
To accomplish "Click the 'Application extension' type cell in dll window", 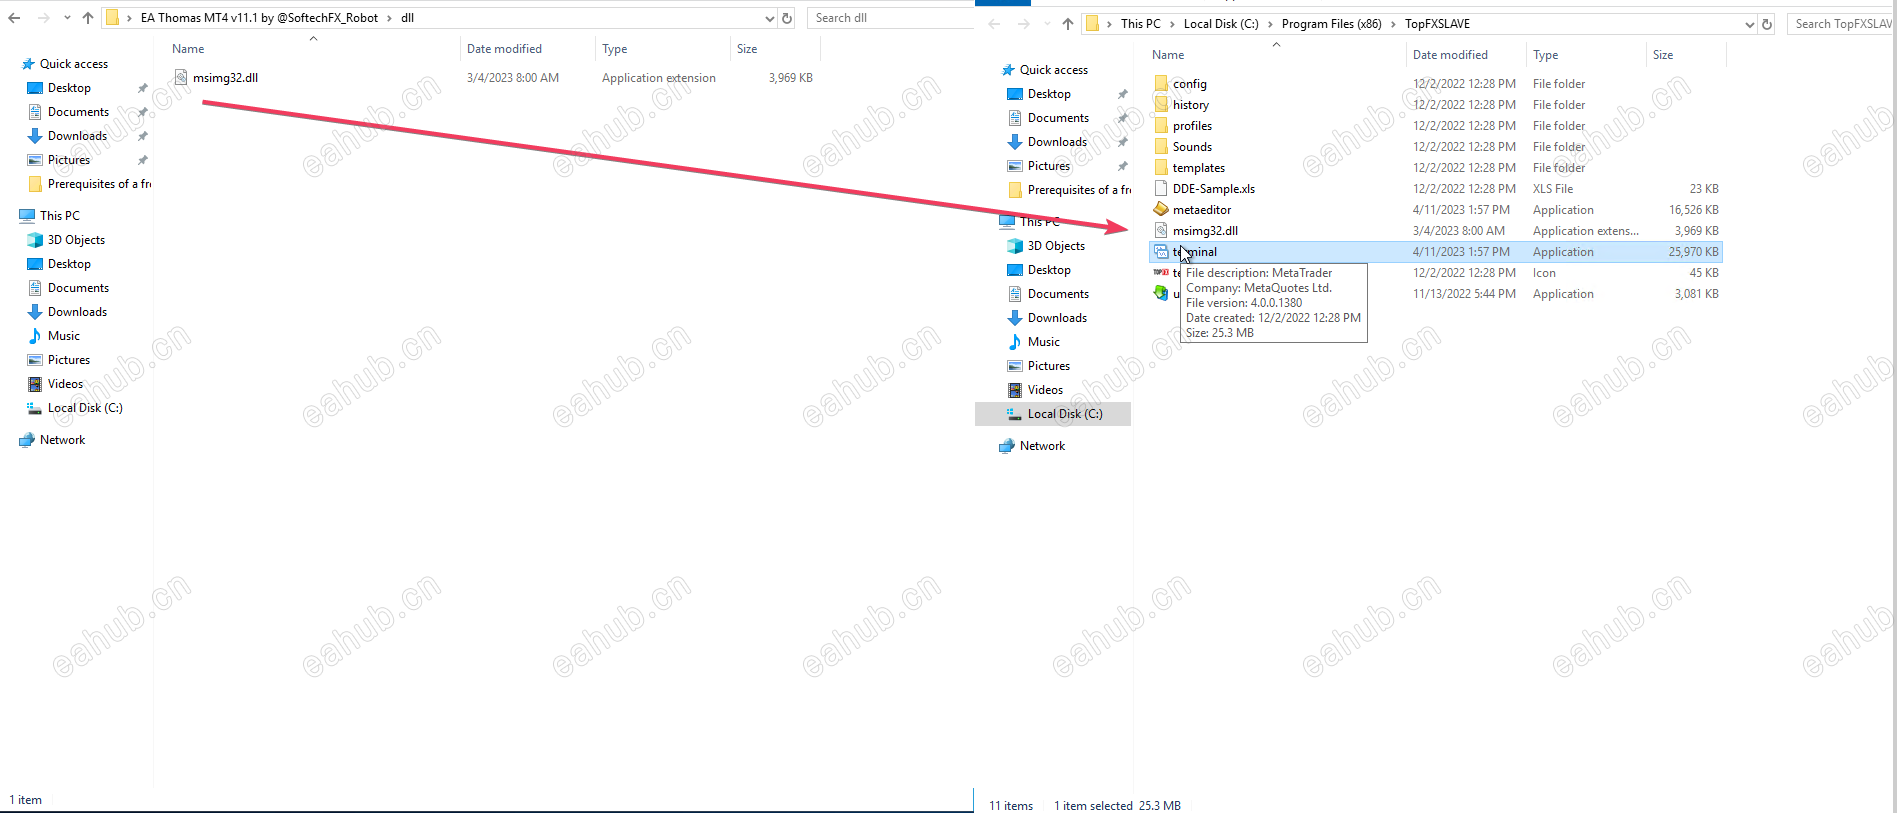I will pyautogui.click(x=658, y=78).
